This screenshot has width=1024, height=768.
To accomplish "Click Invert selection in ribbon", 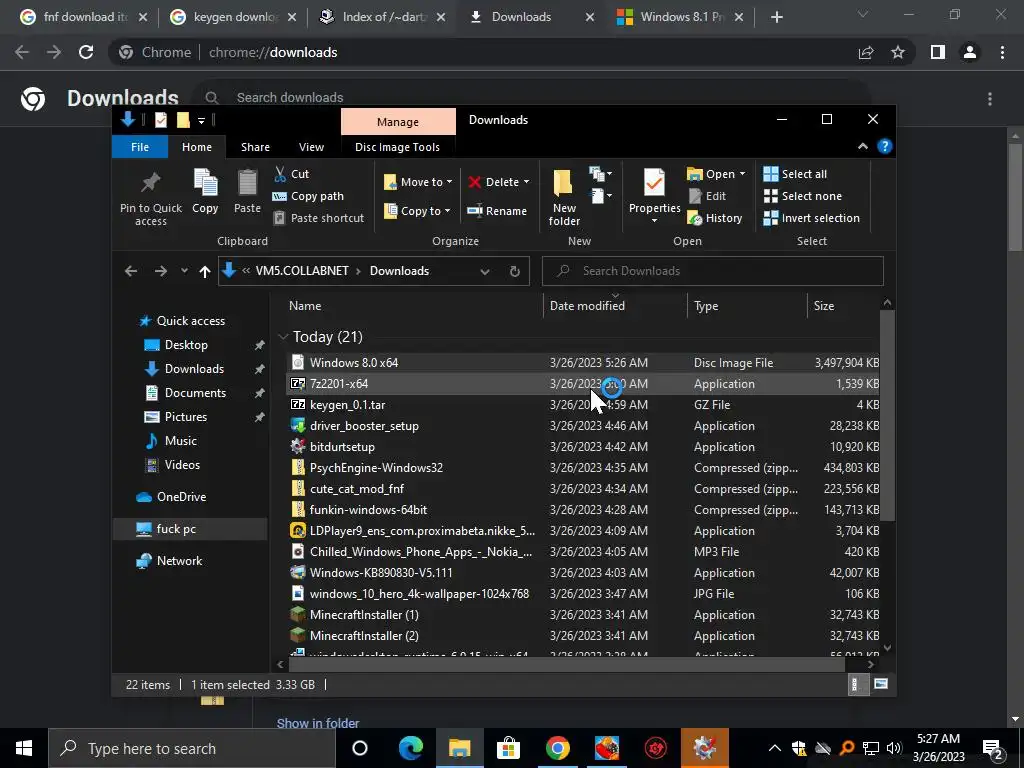I will click(x=812, y=218).
